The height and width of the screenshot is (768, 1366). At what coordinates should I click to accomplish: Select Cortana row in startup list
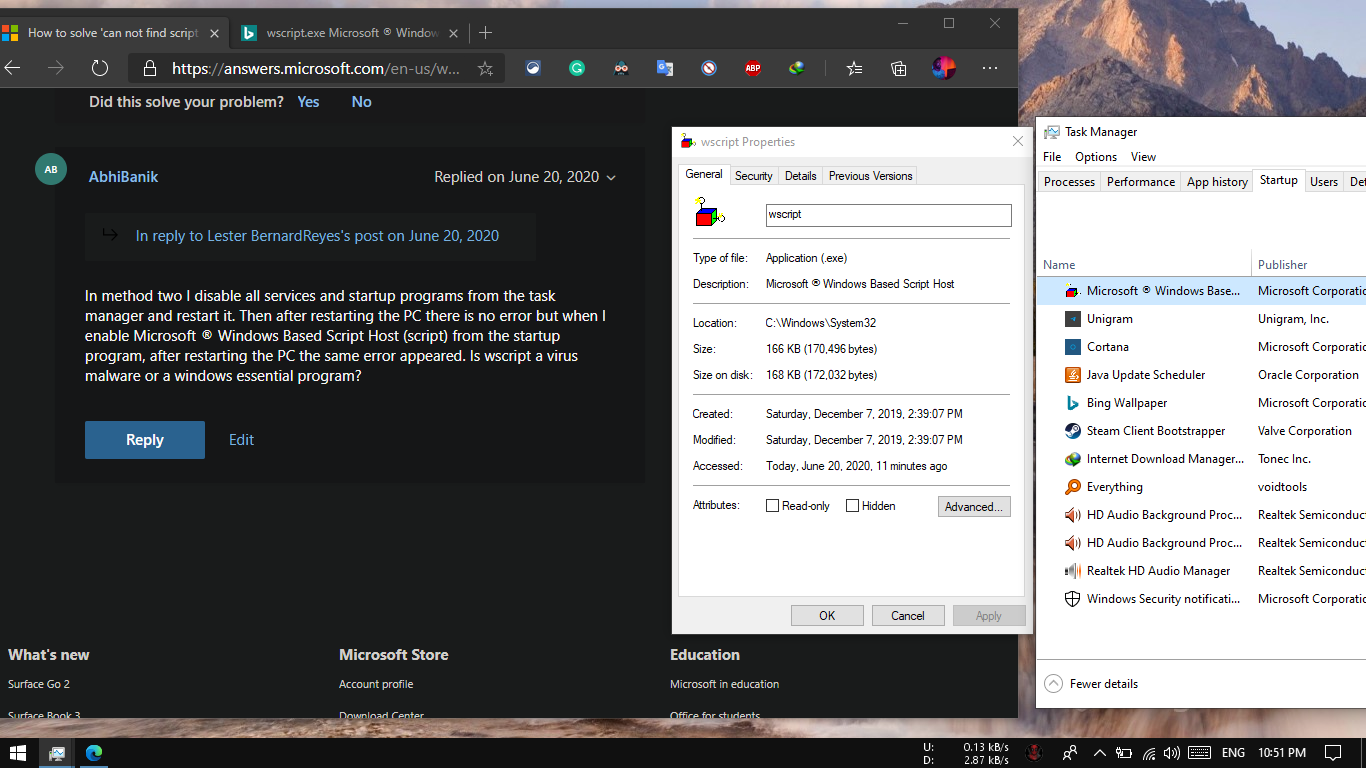tap(1201, 347)
